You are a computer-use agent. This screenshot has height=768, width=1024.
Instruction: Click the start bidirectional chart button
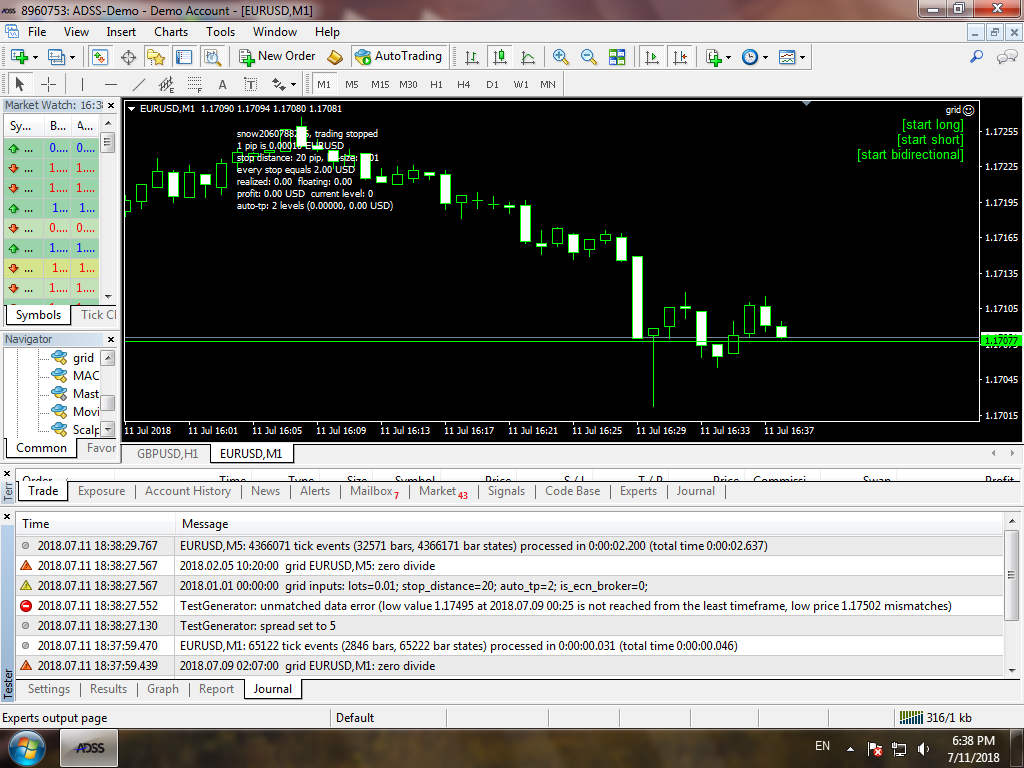(x=910, y=155)
